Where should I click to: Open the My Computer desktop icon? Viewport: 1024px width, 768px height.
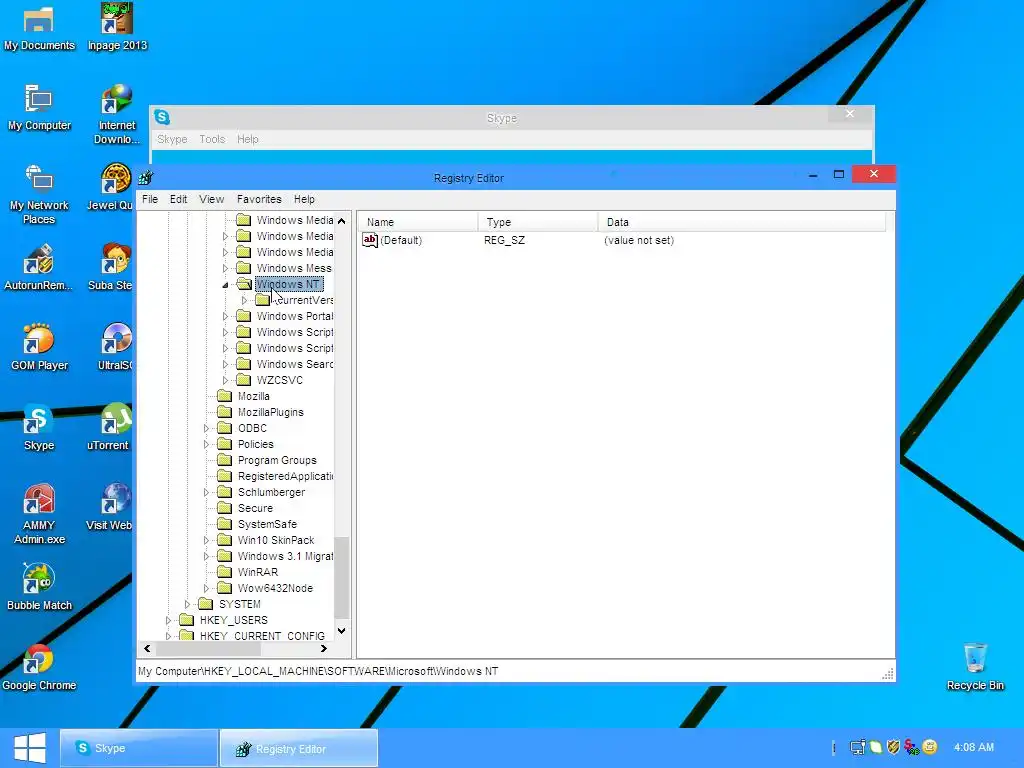click(x=39, y=108)
